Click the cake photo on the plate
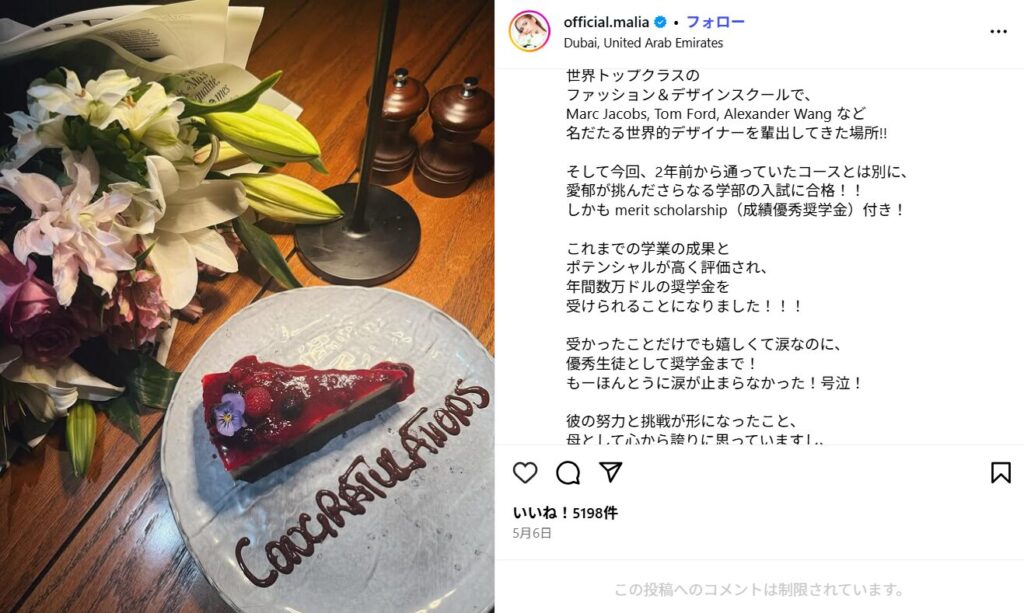The width and height of the screenshot is (1024, 613). tap(307, 415)
